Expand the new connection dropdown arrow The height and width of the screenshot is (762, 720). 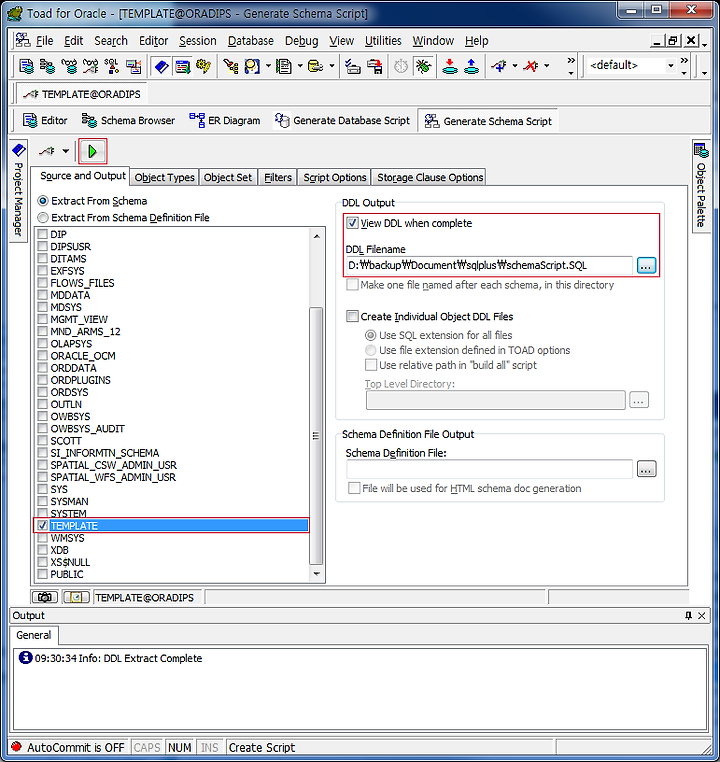(514, 66)
